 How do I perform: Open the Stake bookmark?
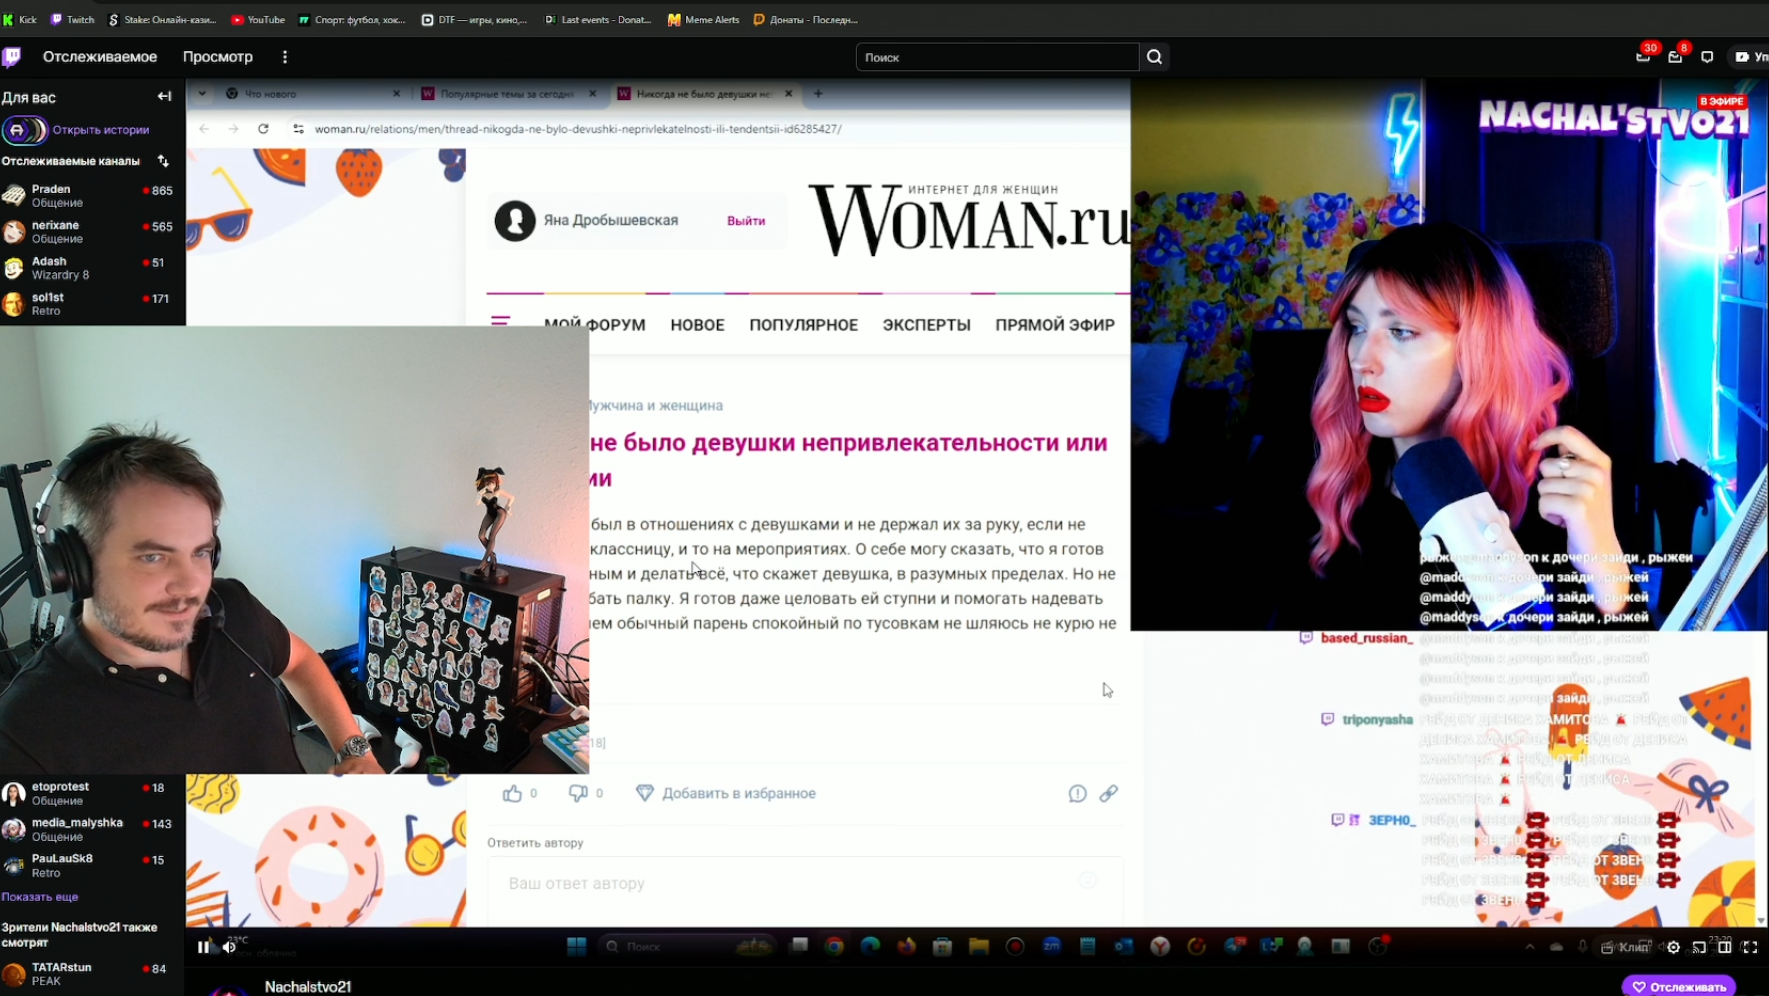161,19
